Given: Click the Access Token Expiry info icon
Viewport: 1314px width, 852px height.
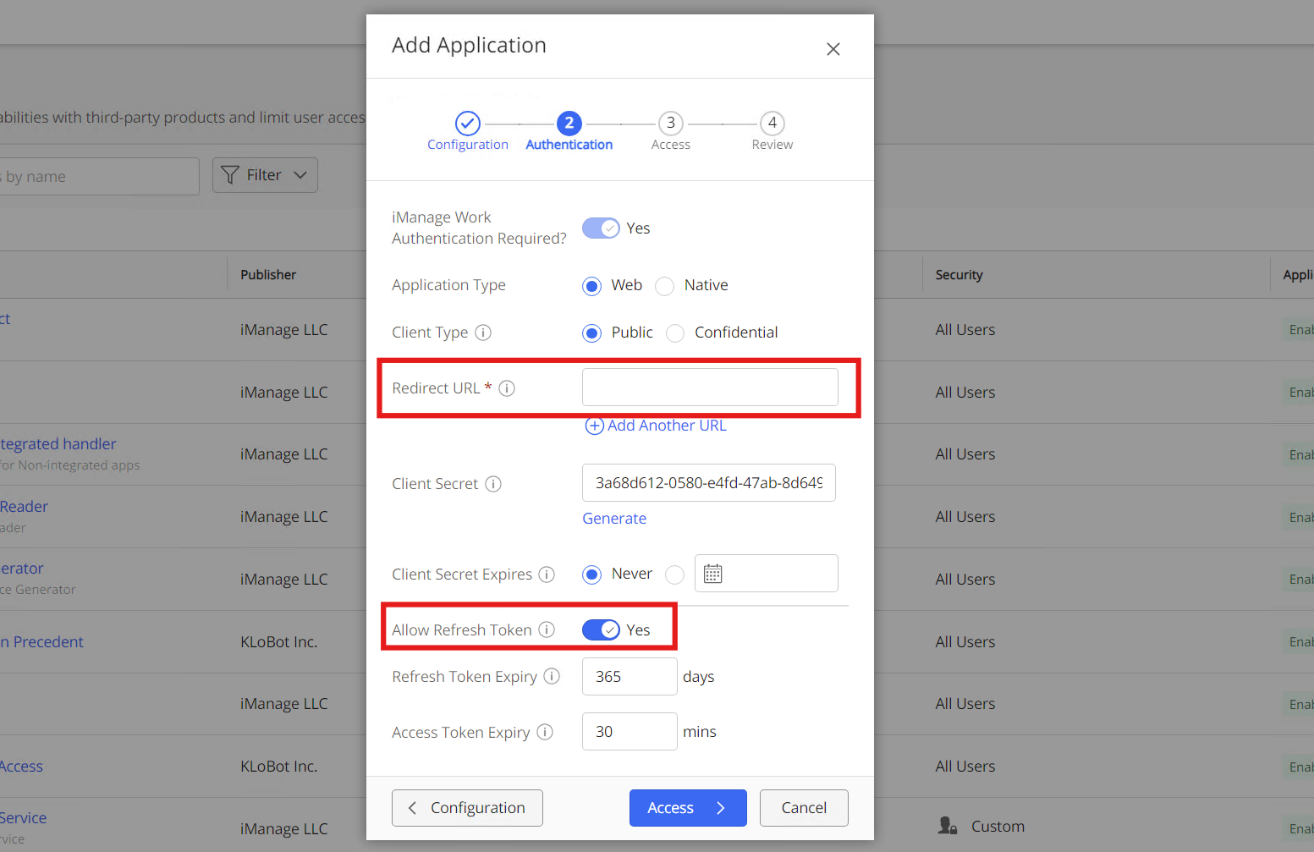Looking at the screenshot, I should (545, 732).
